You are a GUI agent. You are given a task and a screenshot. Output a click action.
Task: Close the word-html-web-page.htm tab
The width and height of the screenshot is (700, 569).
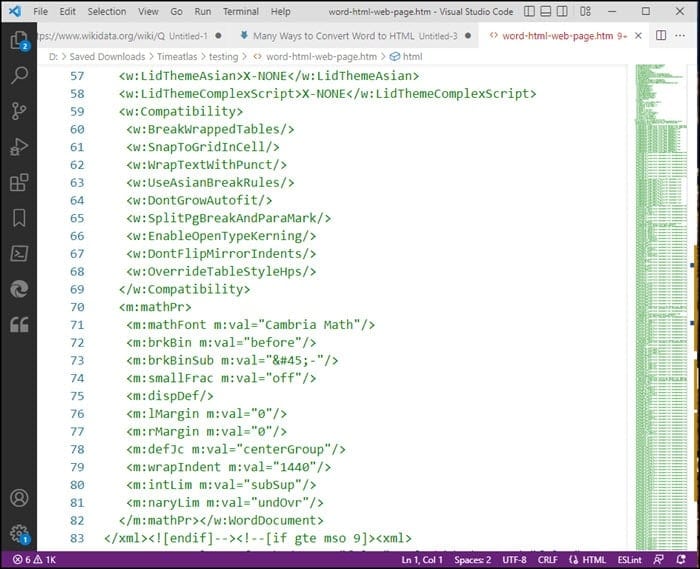[638, 36]
